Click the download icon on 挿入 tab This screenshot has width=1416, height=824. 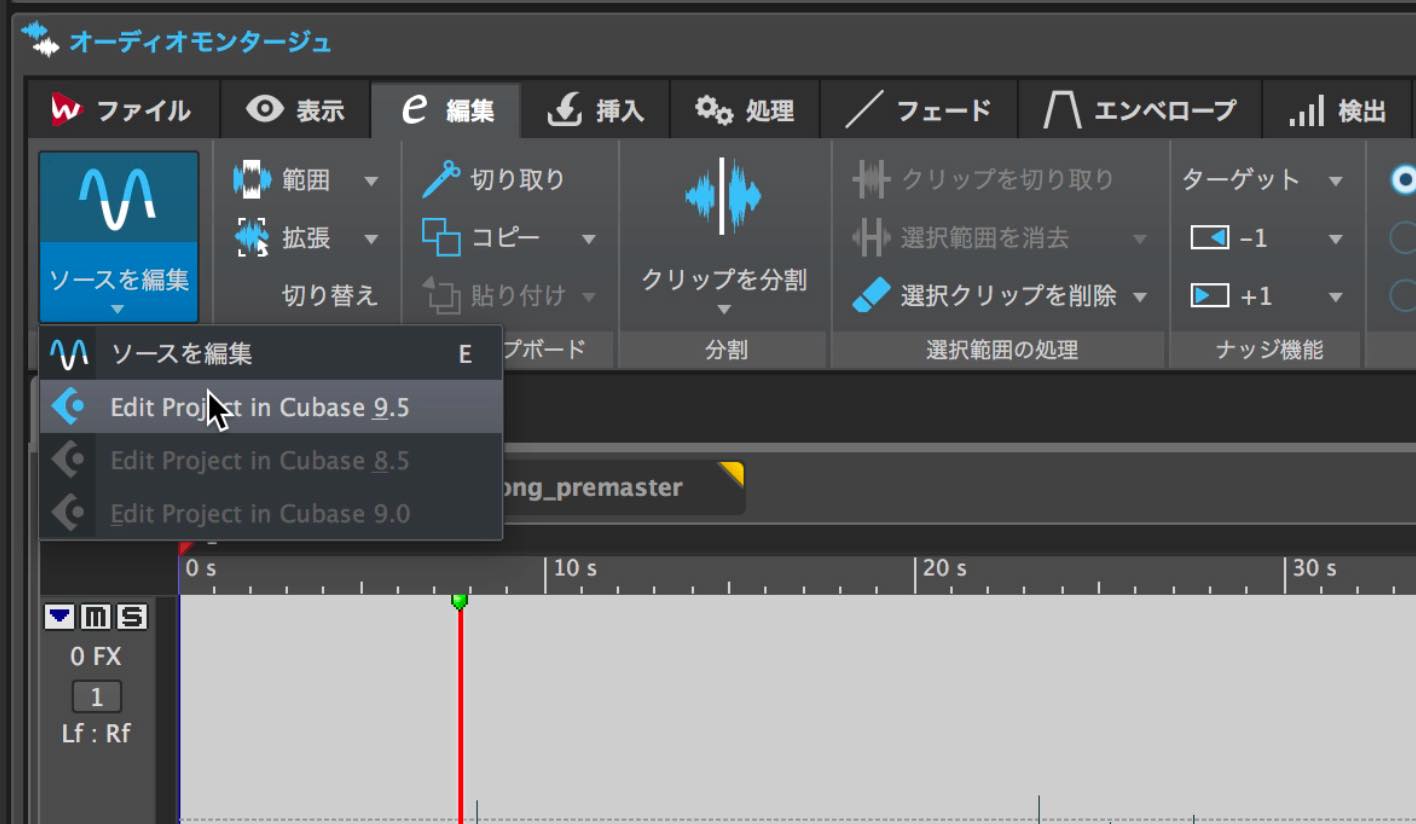coord(565,110)
